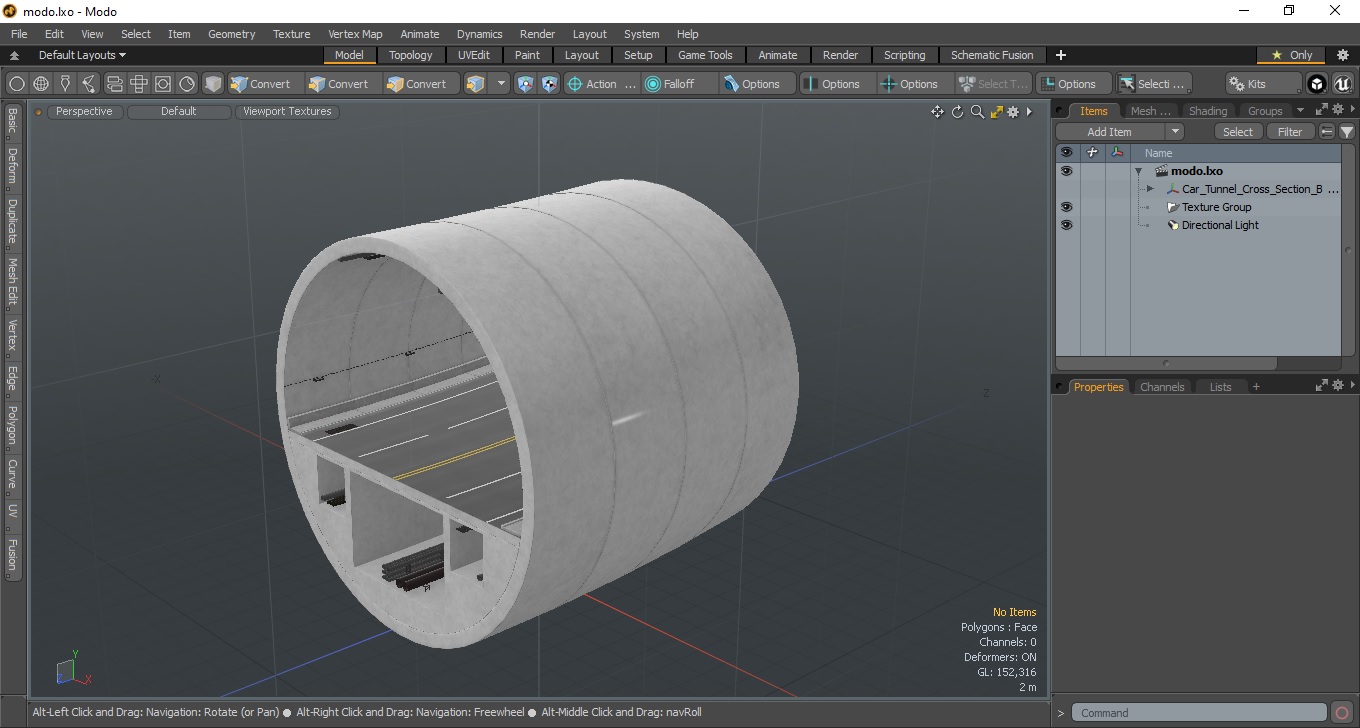
Task: Click the viewport search zoom icon
Action: pos(977,112)
